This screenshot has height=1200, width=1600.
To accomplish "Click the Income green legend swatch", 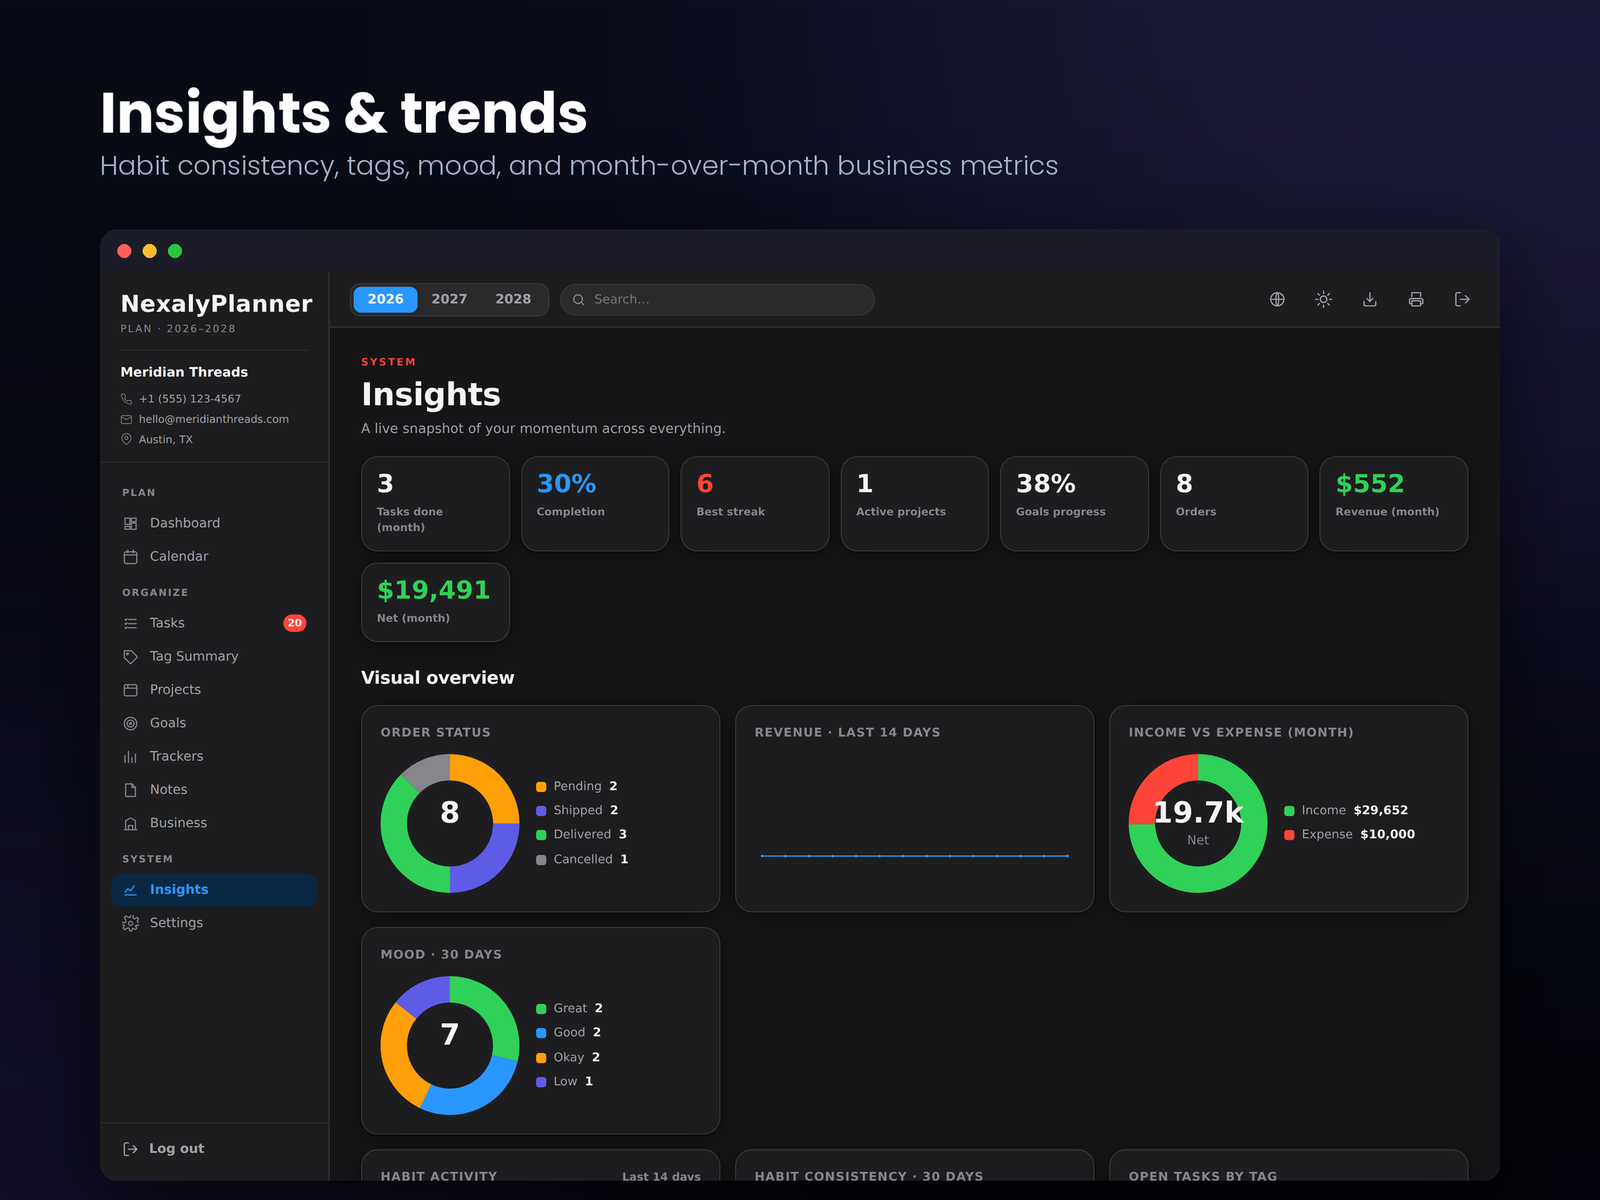I will 1289,811.
